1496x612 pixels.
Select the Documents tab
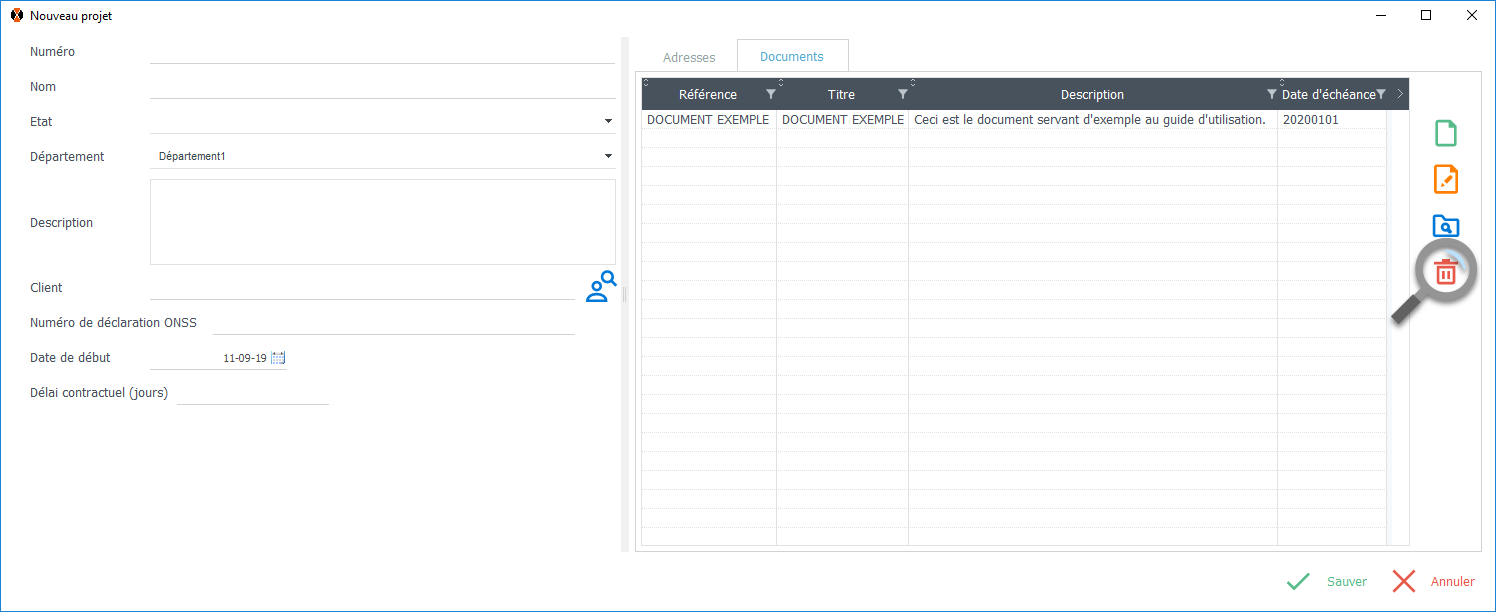pos(792,57)
